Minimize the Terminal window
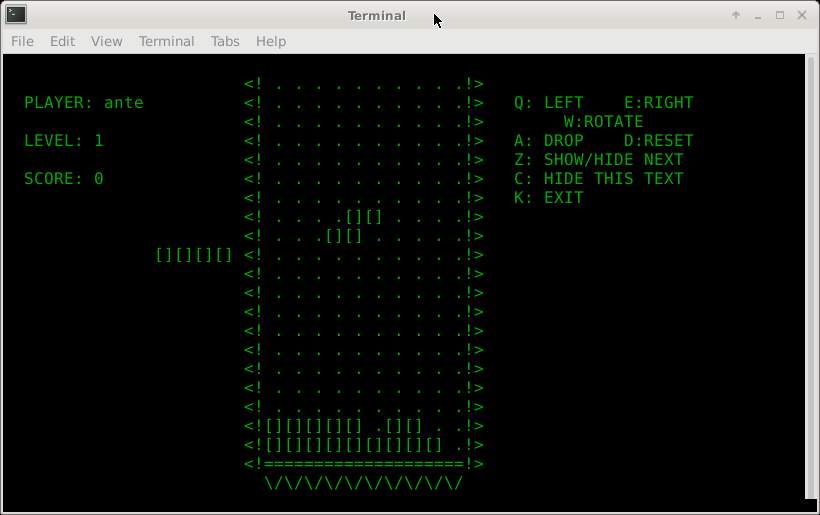Screen dimensions: 820x515 (758, 16)
